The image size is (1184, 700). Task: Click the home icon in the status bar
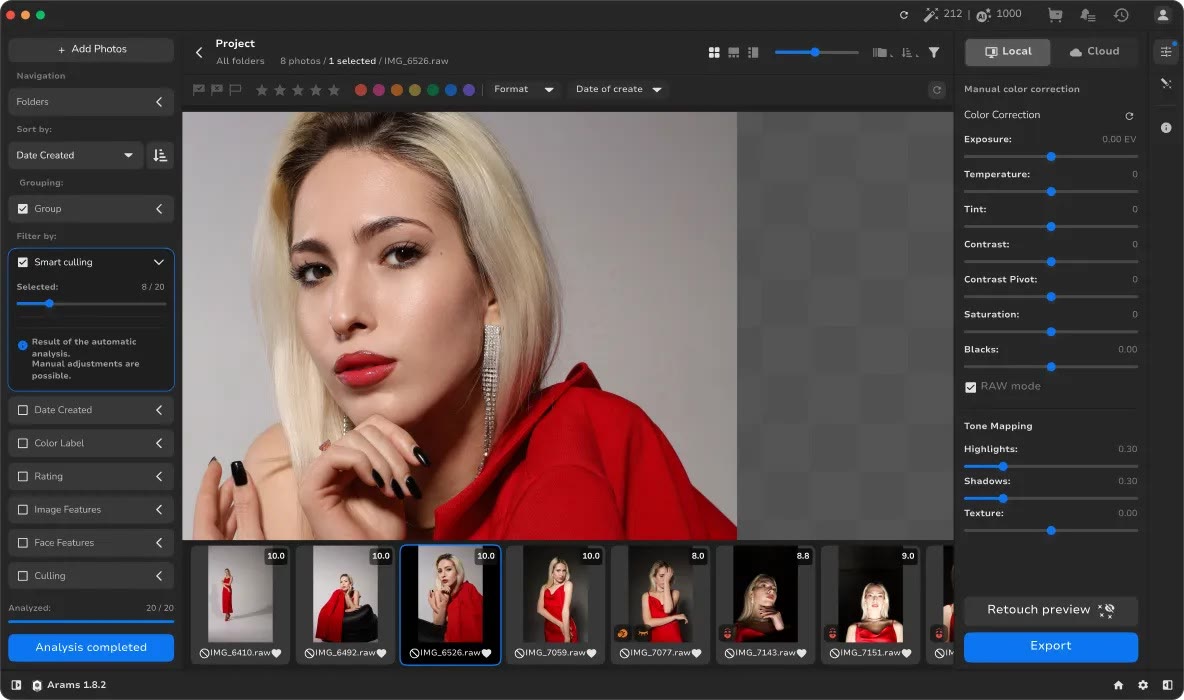[1118, 685]
